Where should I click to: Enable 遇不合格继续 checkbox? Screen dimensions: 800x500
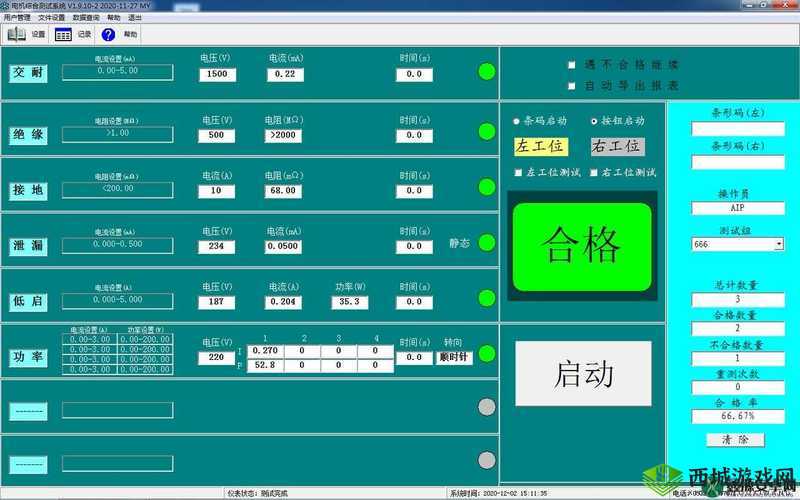(x=572, y=65)
